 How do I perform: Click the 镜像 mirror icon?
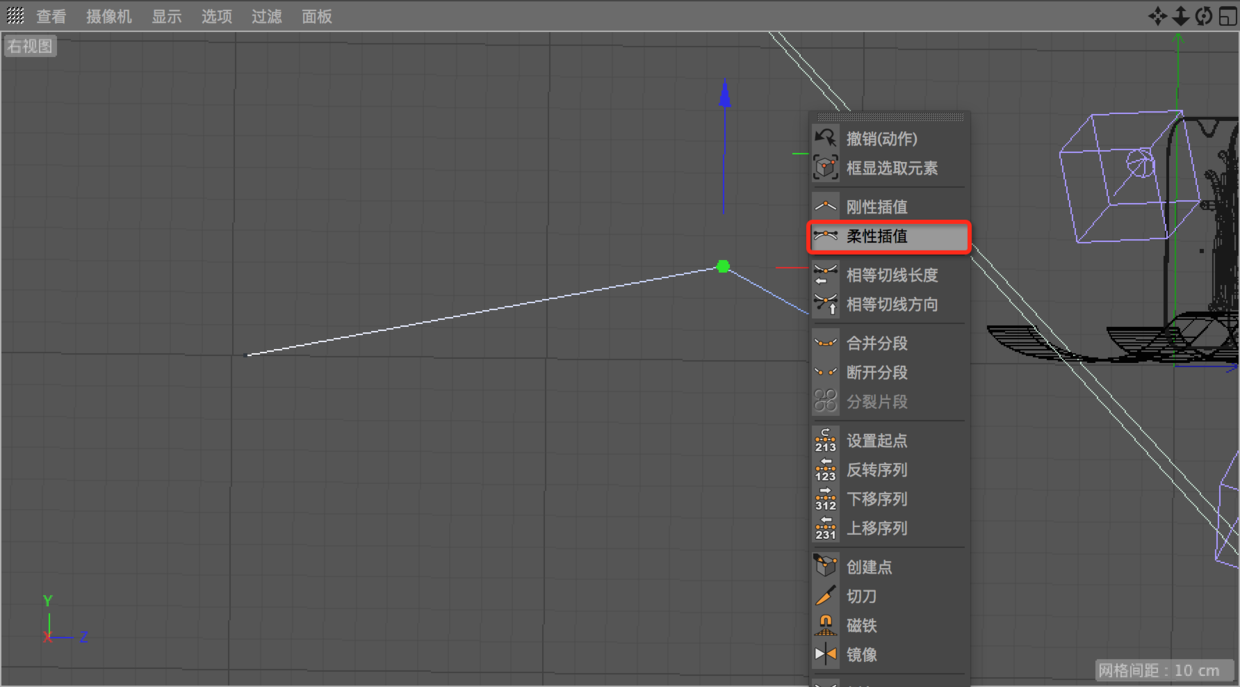[x=825, y=655]
